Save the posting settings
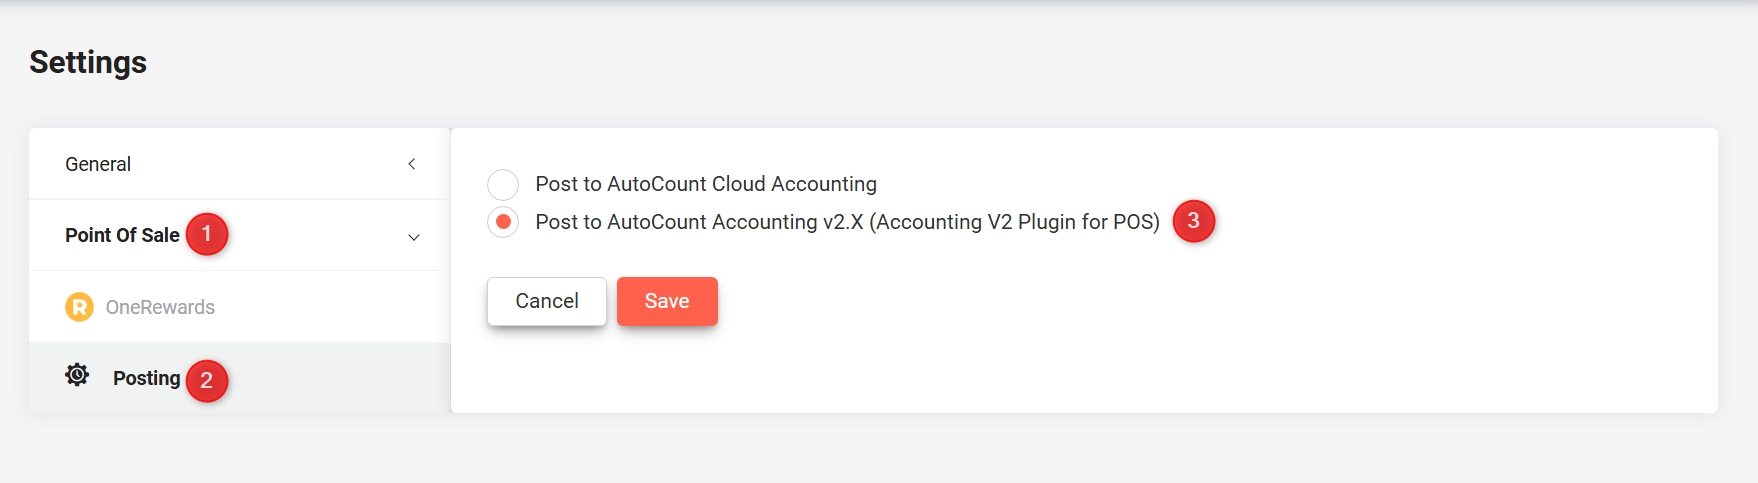This screenshot has height=483, width=1758. click(667, 301)
